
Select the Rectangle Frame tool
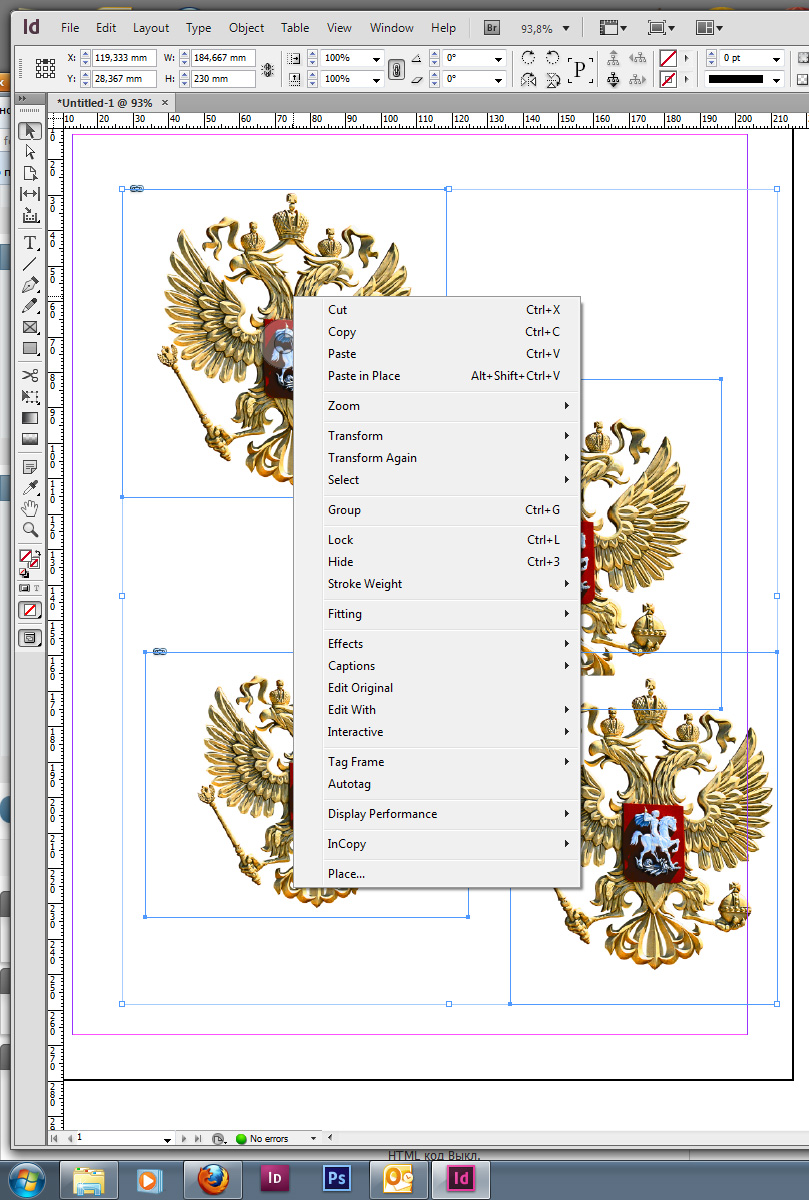30,327
